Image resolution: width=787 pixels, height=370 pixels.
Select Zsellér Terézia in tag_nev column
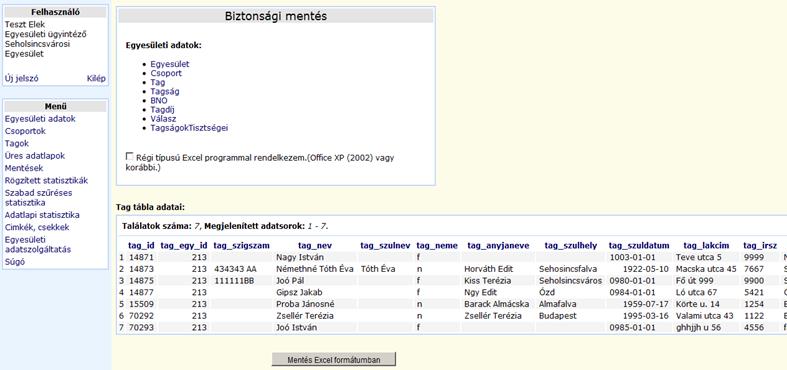[305, 316]
